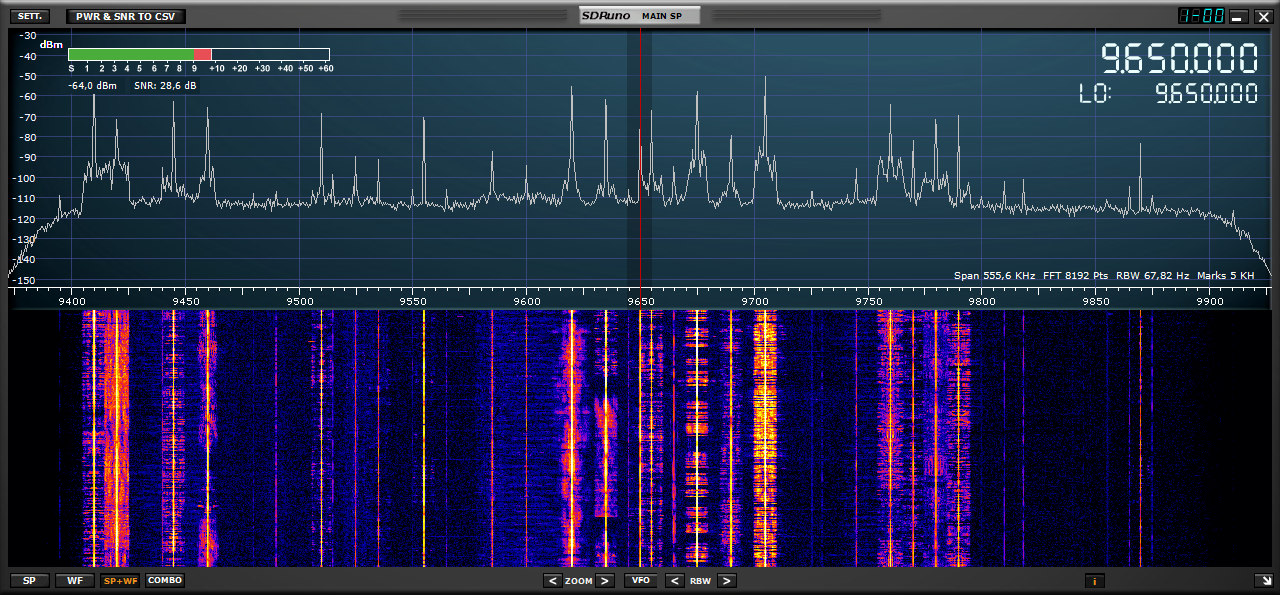Minimize the SDRuno Main SP window

(x=1238, y=16)
